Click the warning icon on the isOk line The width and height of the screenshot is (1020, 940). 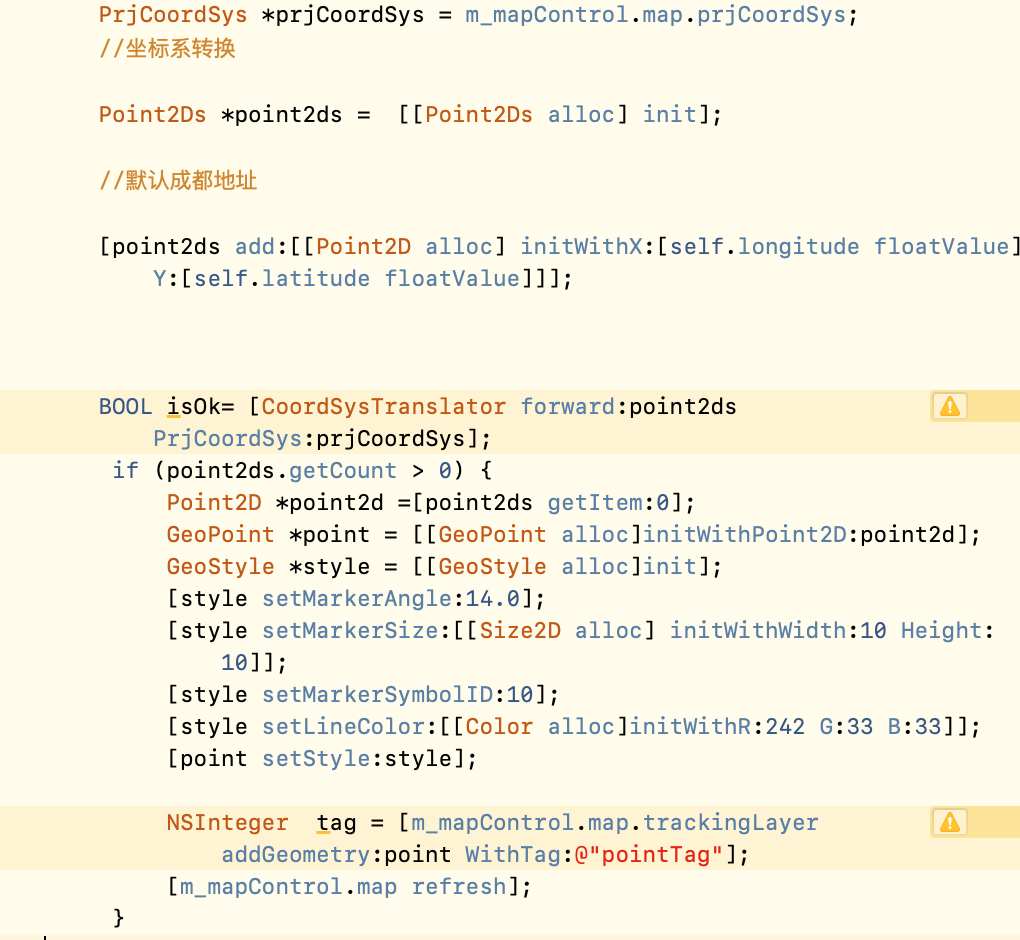pos(949,406)
